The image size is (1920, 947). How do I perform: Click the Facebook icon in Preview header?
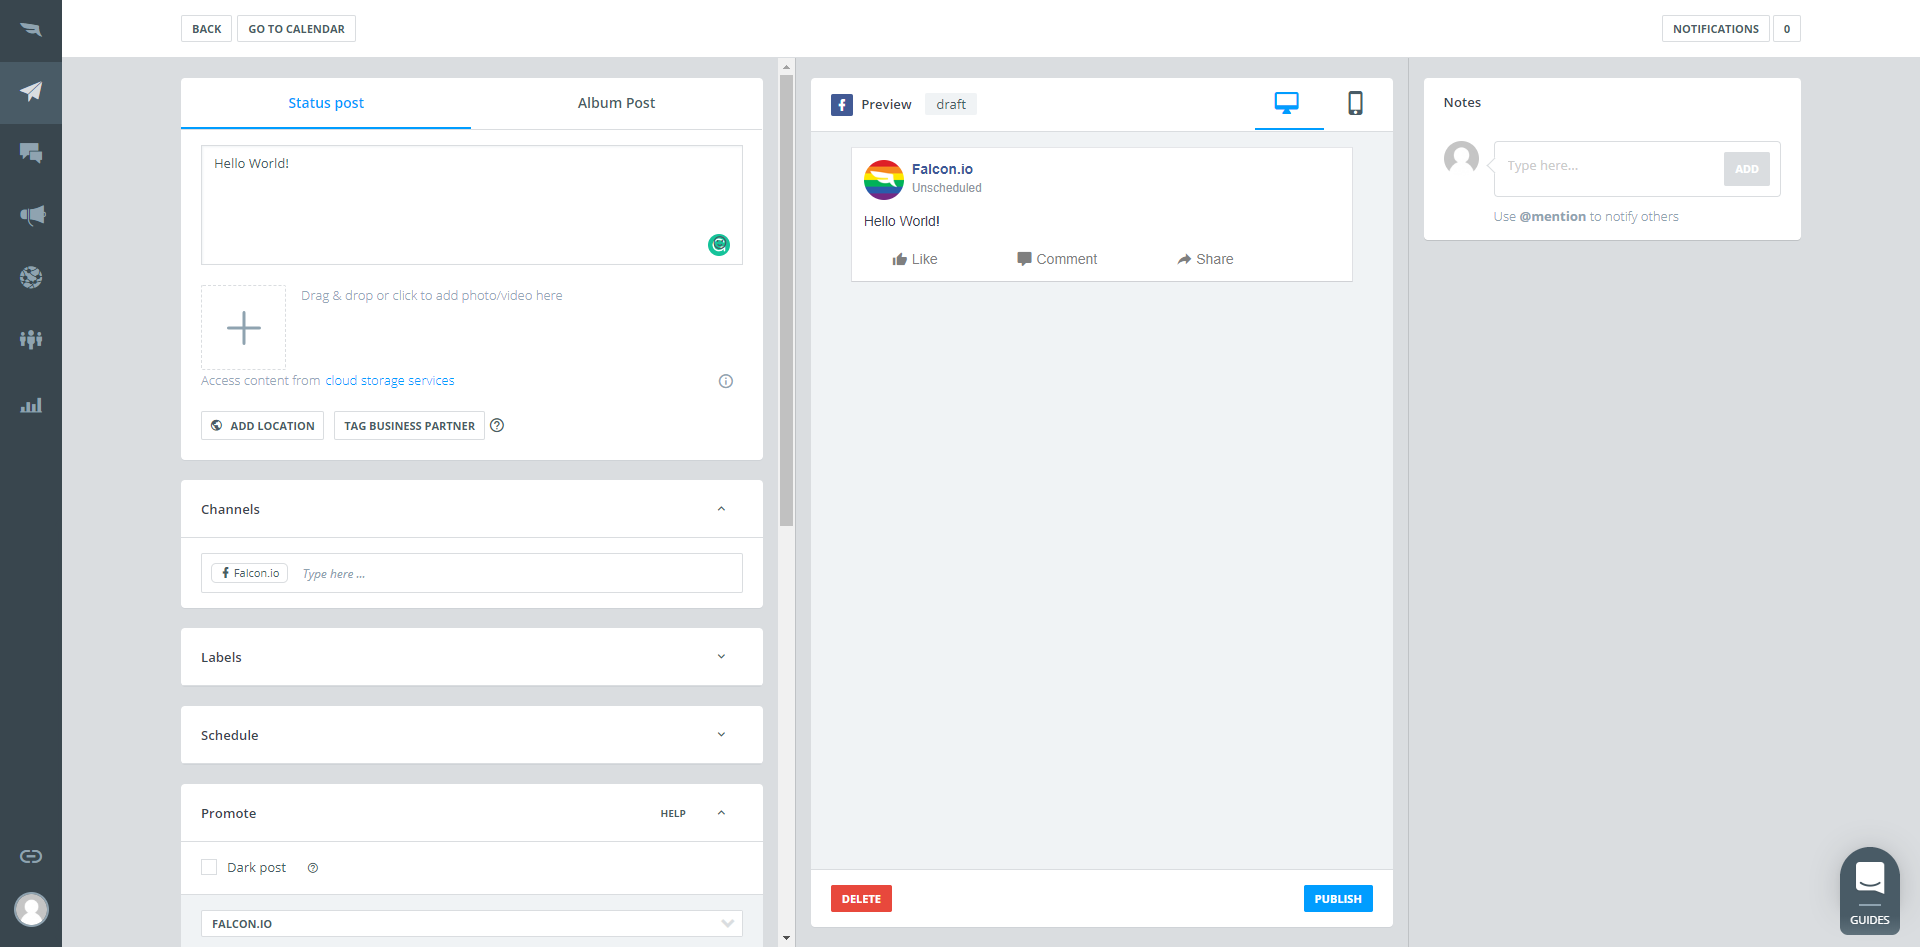pos(842,104)
